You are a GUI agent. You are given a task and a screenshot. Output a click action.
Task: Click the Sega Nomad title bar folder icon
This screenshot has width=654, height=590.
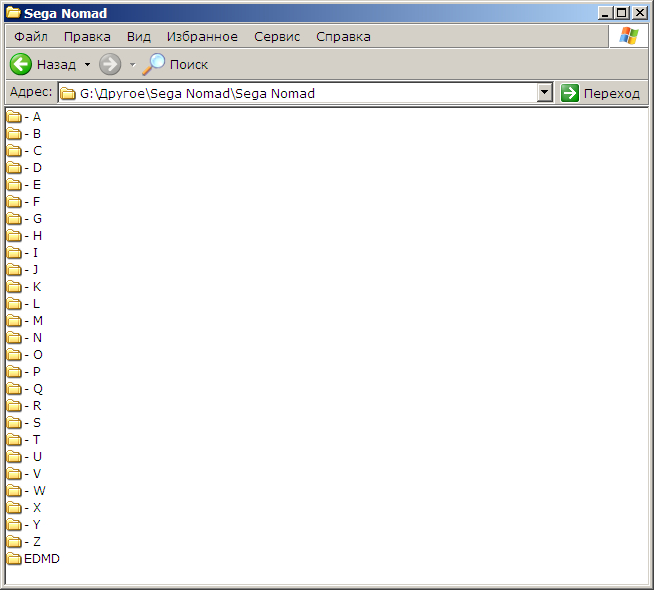tap(14, 13)
